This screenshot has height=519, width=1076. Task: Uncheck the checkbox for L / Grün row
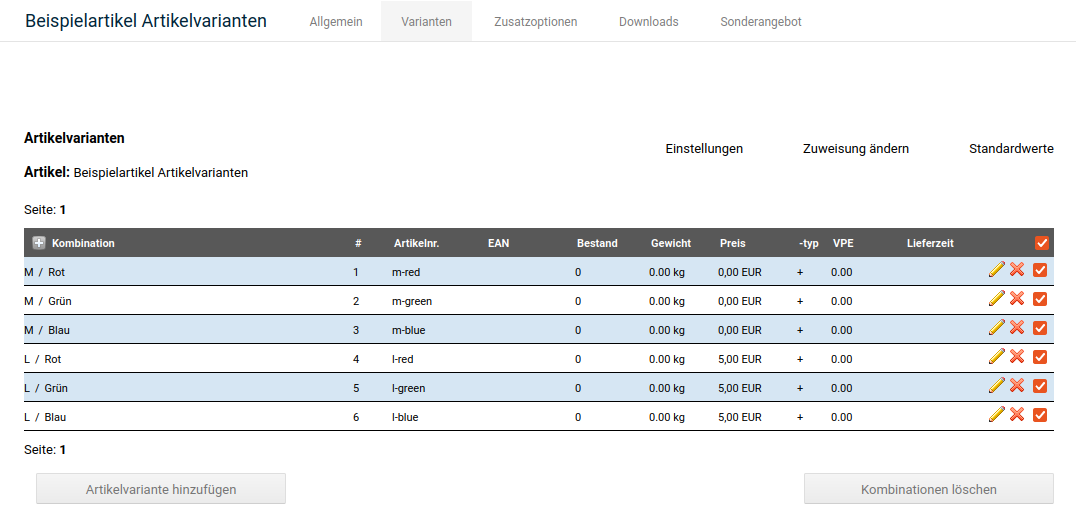(1040, 386)
